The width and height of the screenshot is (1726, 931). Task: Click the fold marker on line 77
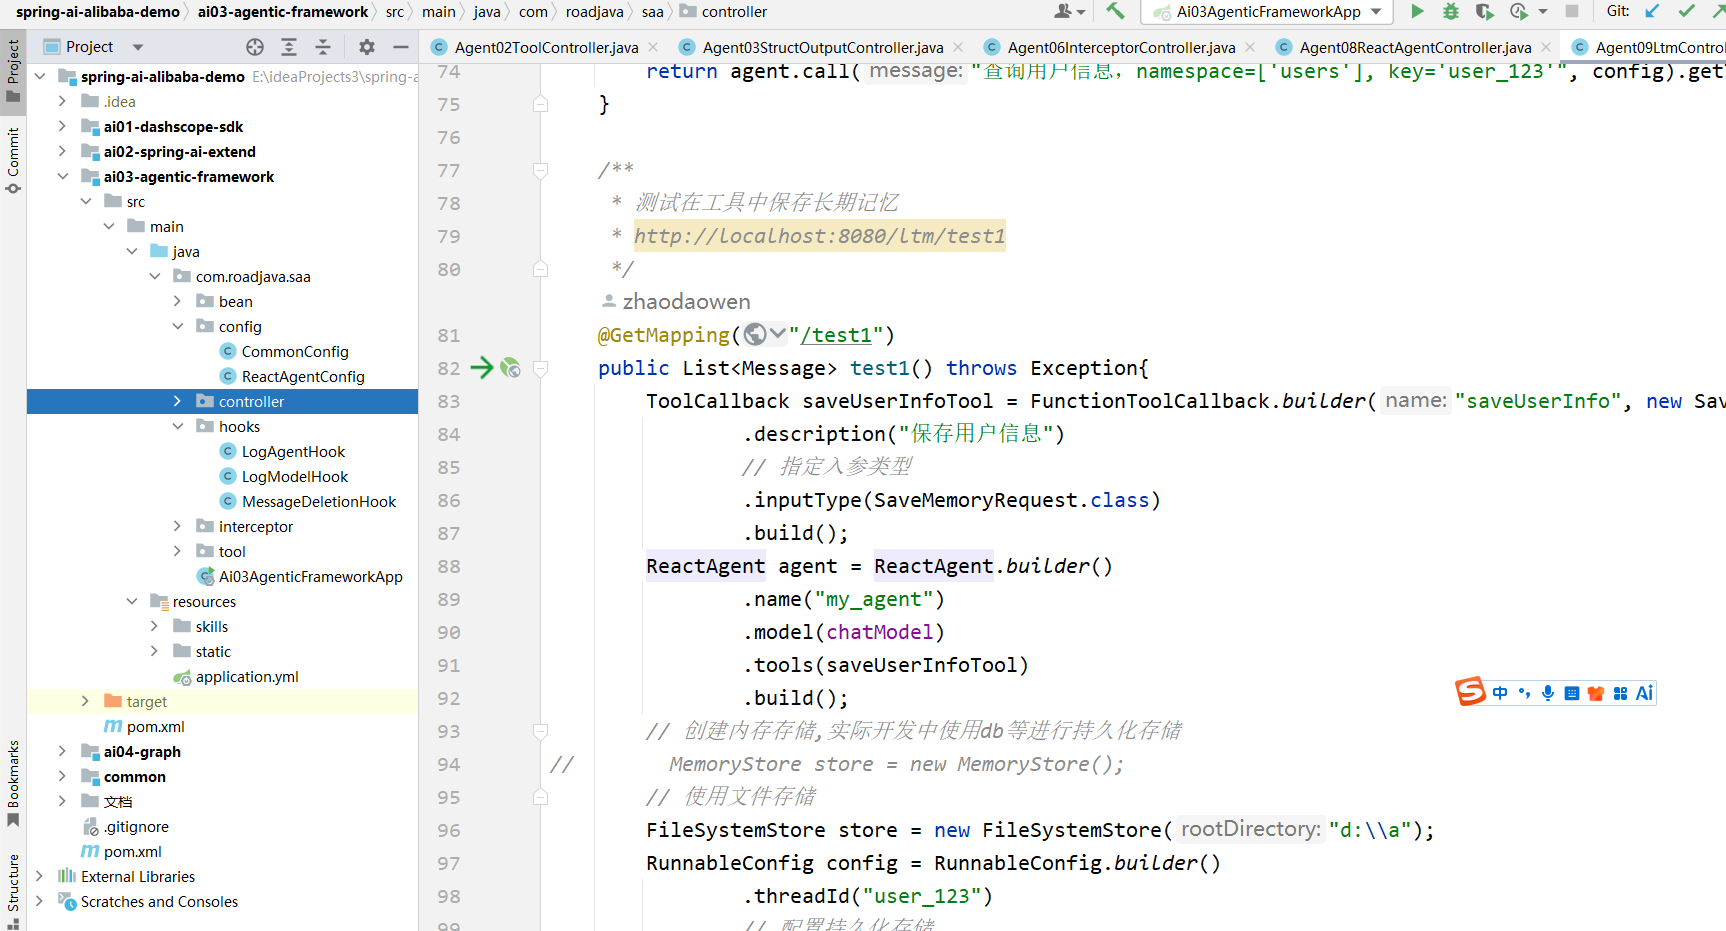click(x=540, y=170)
